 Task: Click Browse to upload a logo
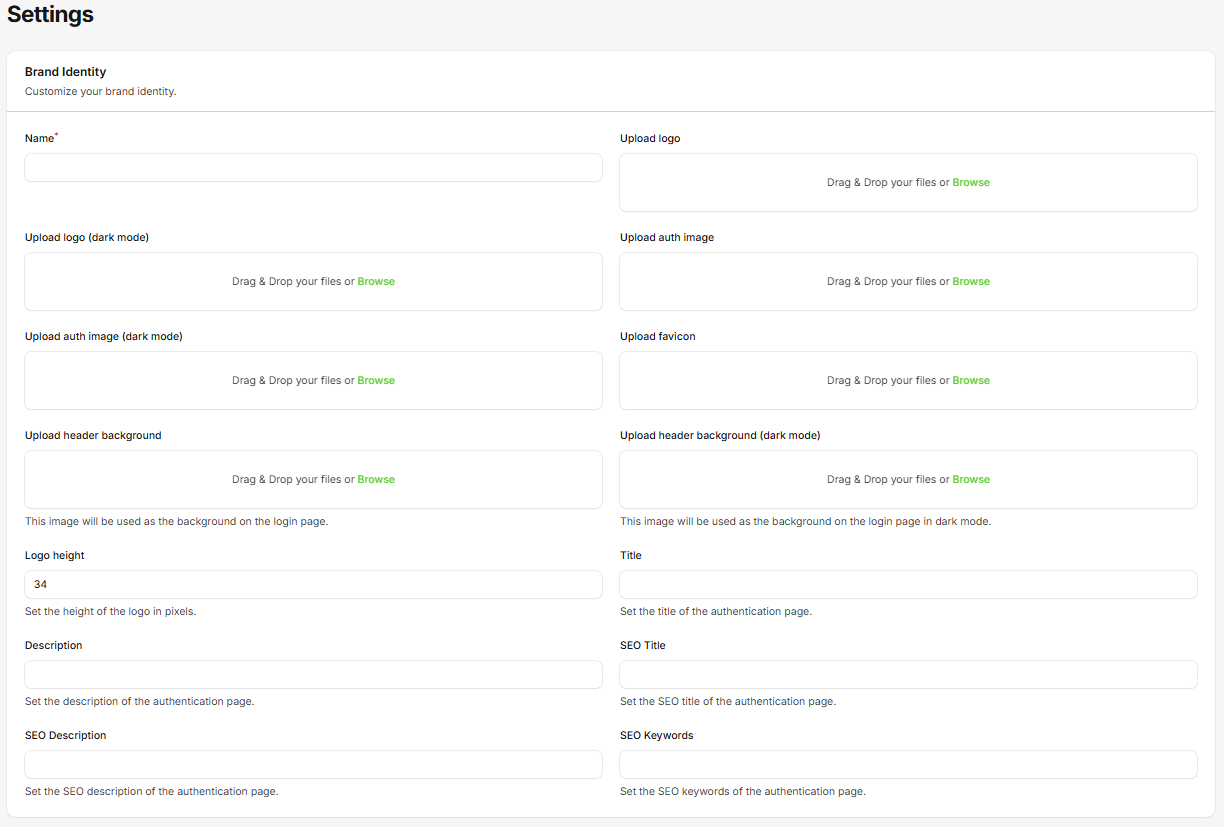click(970, 182)
